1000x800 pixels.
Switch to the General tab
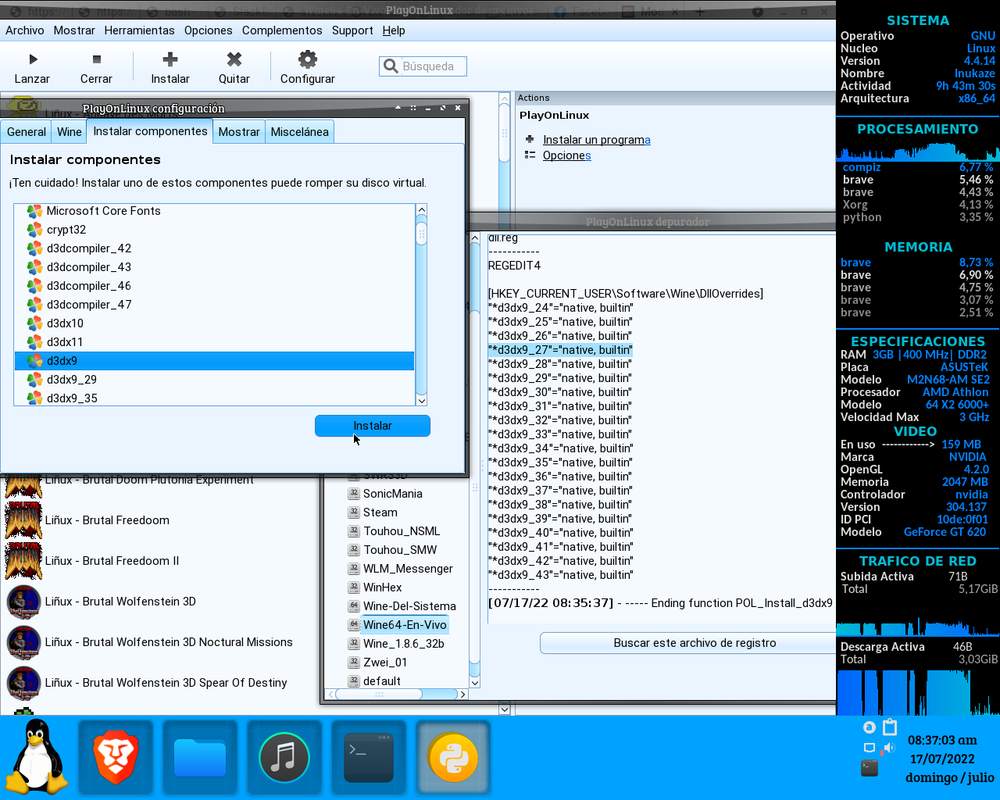(x=26, y=131)
